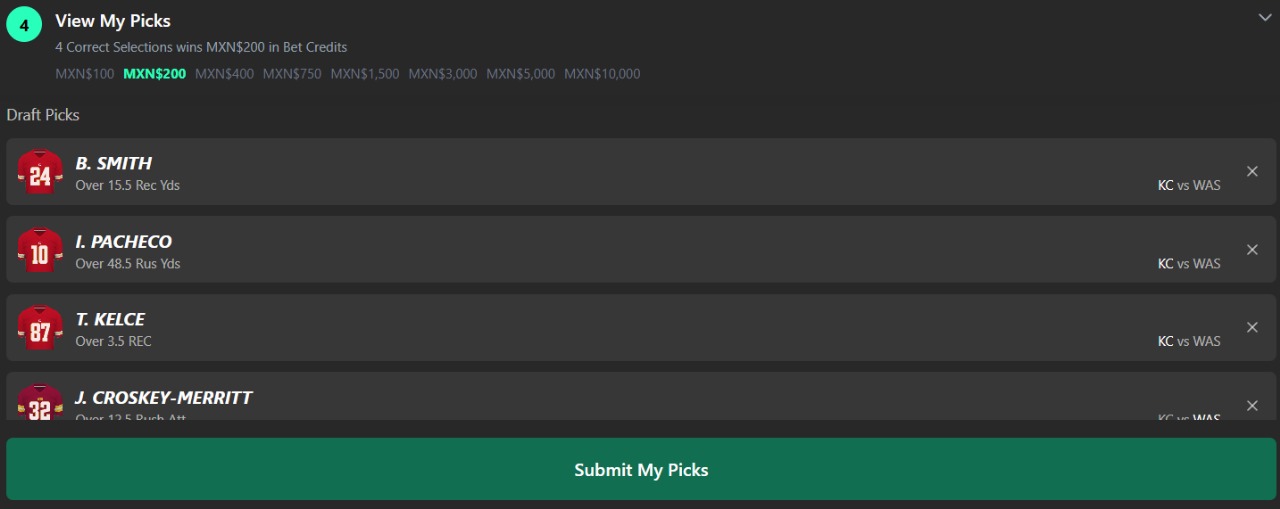The image size is (1280, 509).
Task: Select the MXN$400 prize tier
Action: tap(224, 74)
